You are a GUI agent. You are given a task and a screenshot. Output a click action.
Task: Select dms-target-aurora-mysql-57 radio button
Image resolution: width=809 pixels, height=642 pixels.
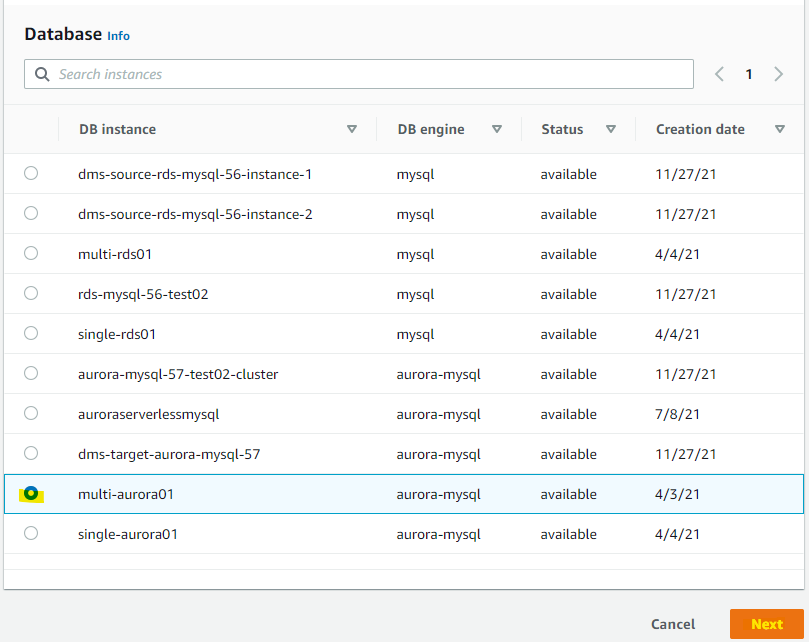coord(31,453)
